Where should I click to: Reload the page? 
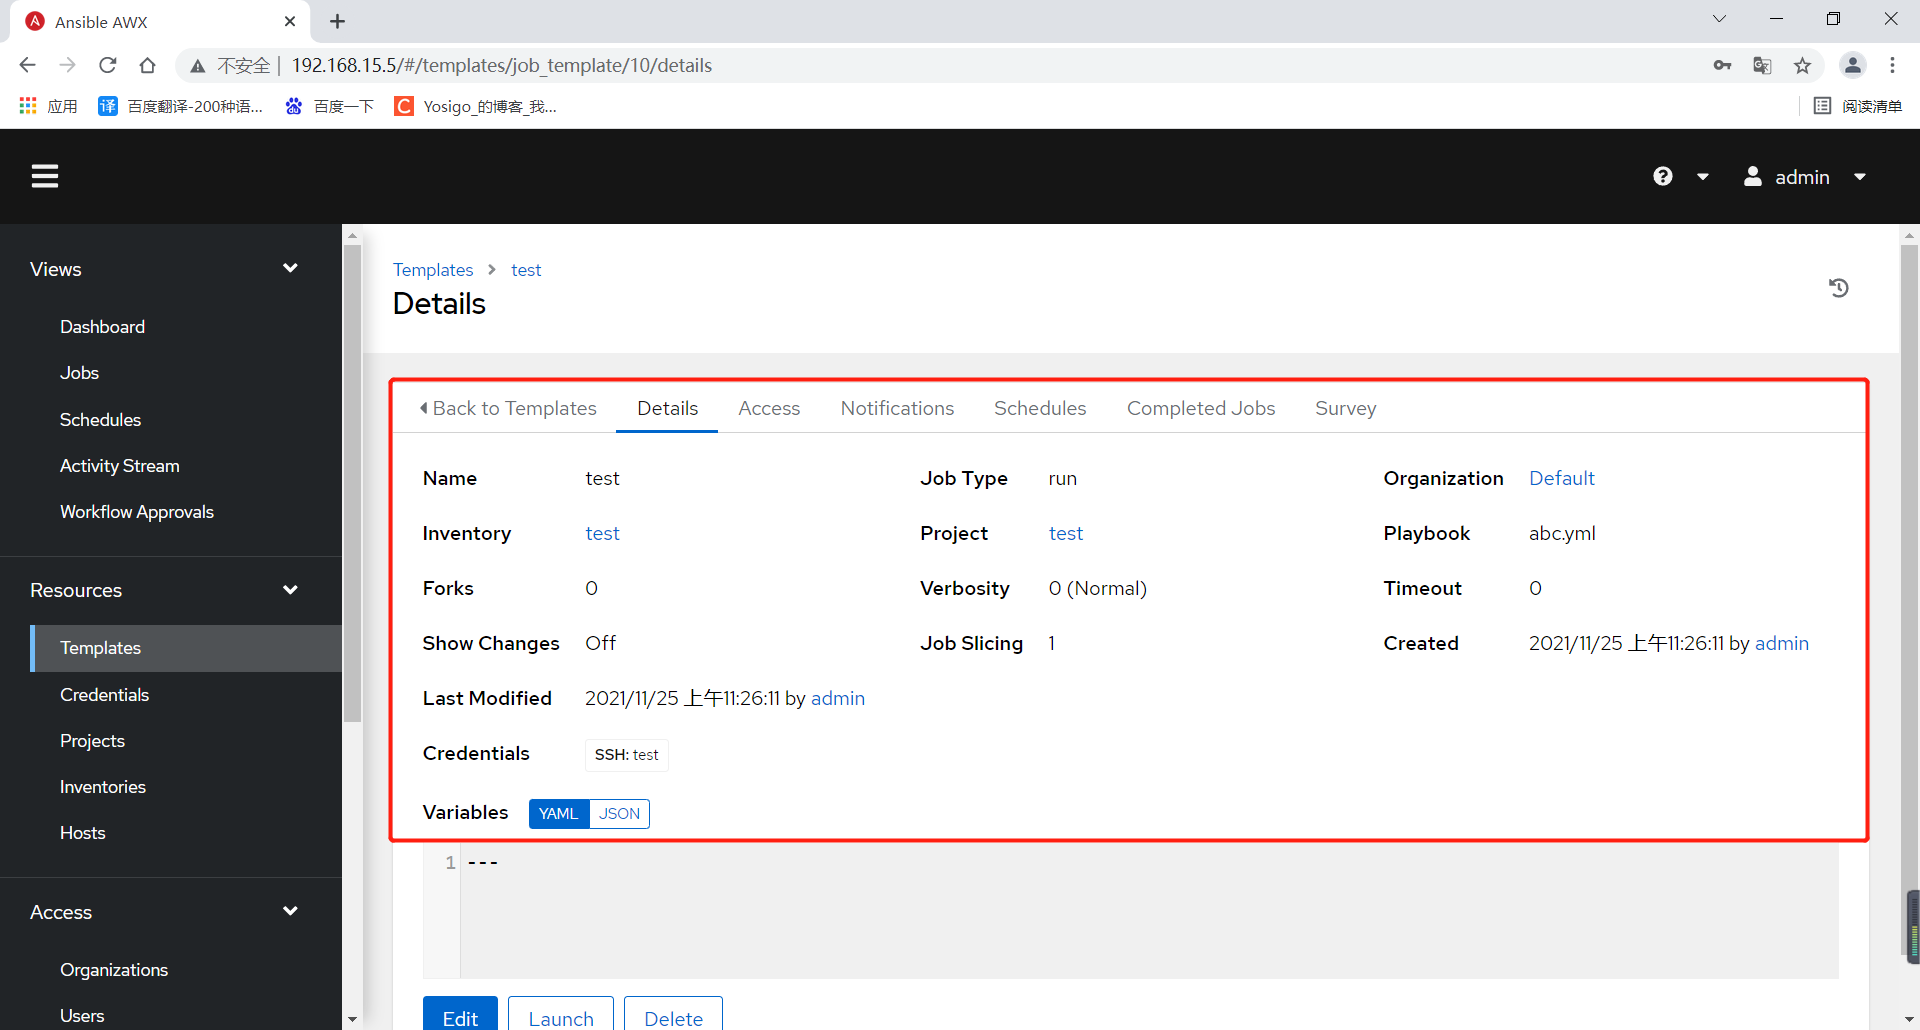pyautogui.click(x=108, y=65)
